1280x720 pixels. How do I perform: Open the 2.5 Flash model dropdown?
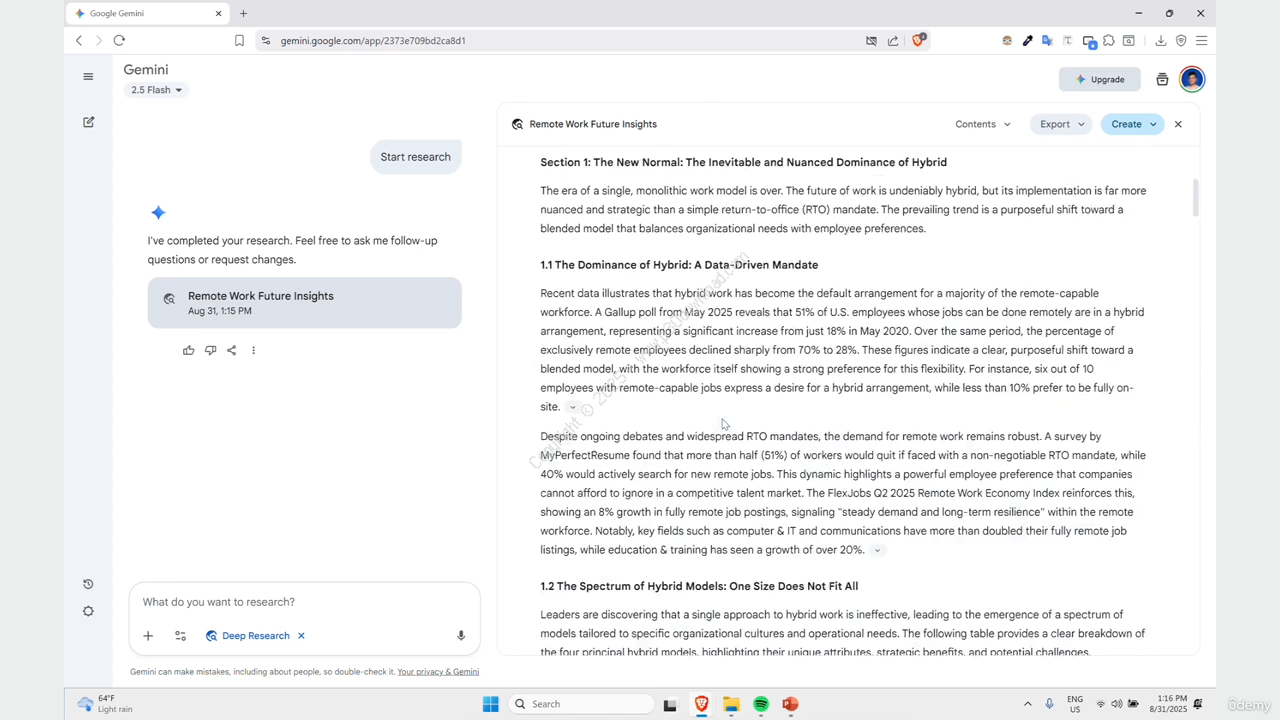click(x=157, y=90)
